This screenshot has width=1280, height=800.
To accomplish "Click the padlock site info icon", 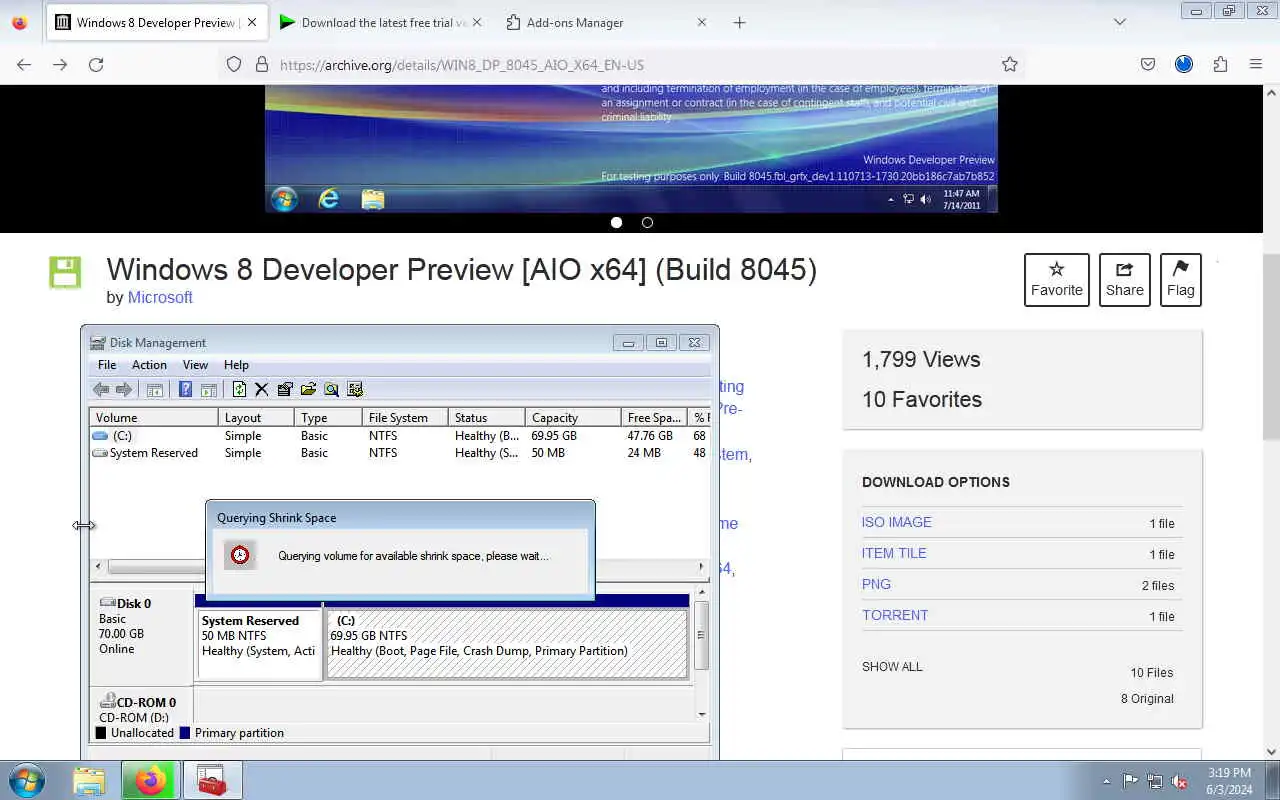I will click(262, 64).
